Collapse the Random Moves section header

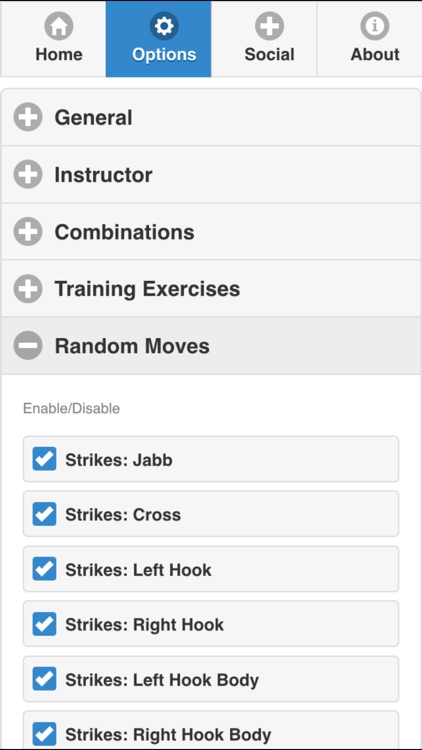211,345
